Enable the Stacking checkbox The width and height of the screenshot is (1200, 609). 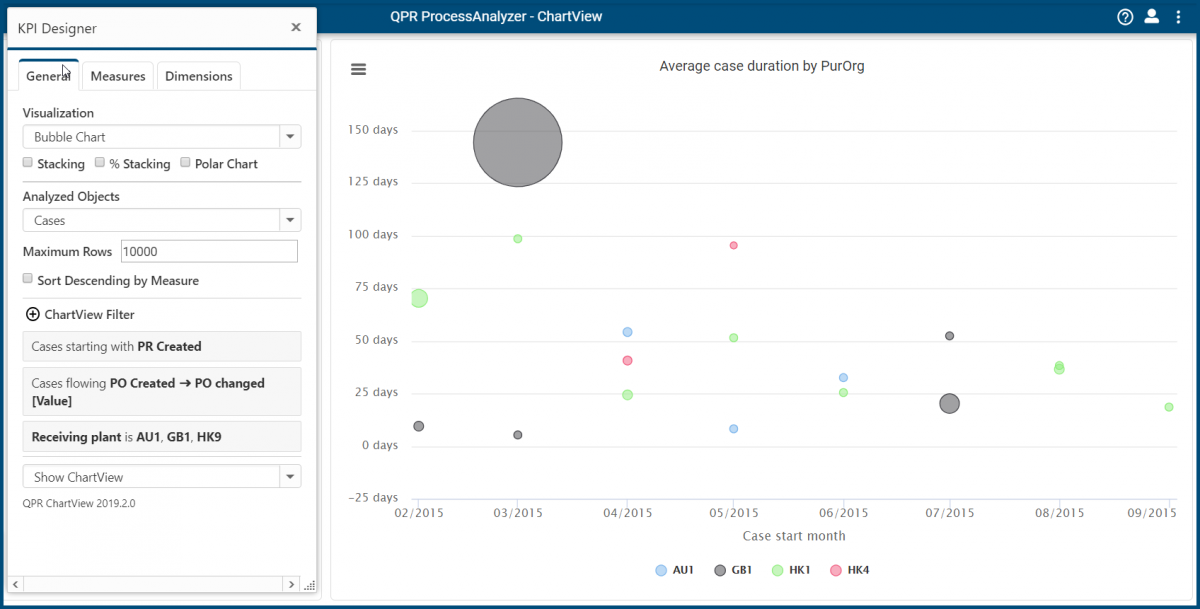pyautogui.click(x=28, y=163)
